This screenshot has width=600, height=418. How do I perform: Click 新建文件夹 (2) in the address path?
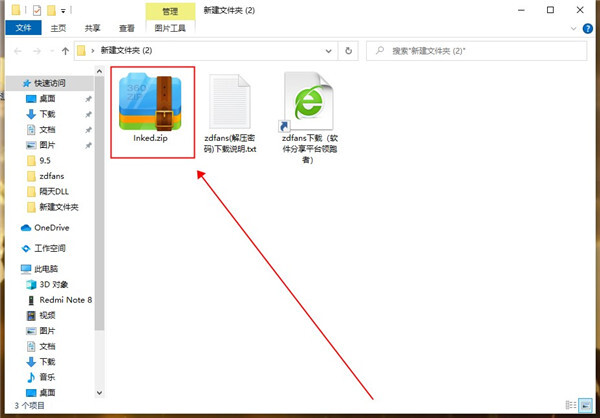tap(126, 51)
